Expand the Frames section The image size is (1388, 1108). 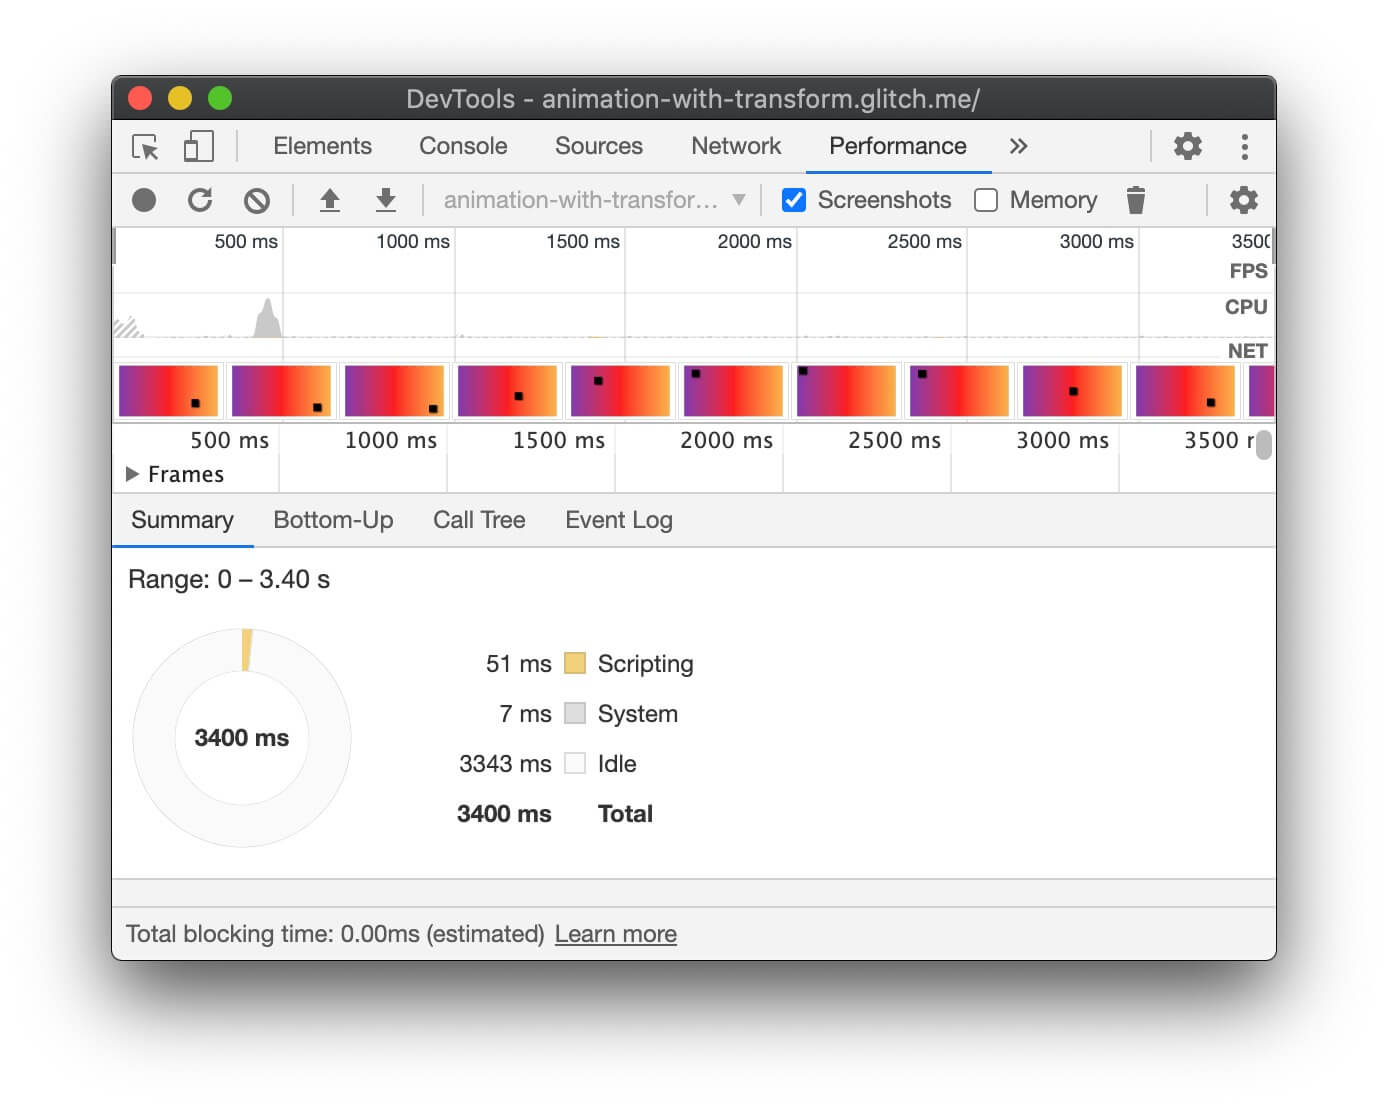click(x=132, y=473)
